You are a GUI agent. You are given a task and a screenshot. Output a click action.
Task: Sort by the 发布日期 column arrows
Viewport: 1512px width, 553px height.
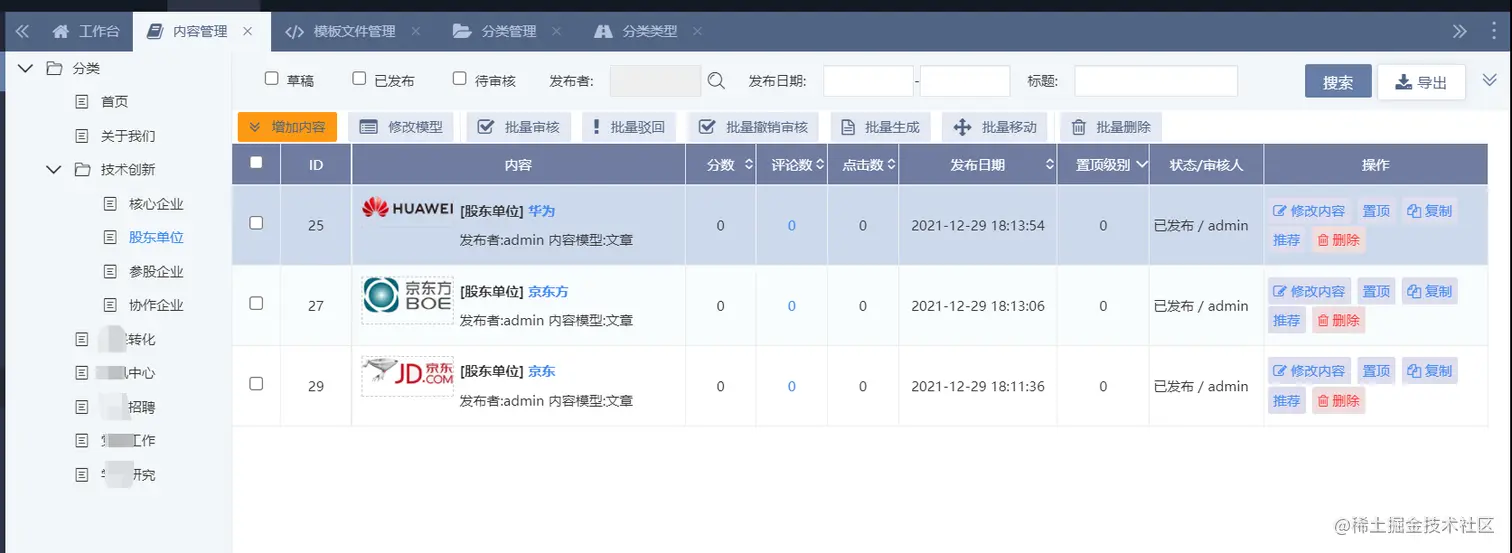click(1049, 165)
